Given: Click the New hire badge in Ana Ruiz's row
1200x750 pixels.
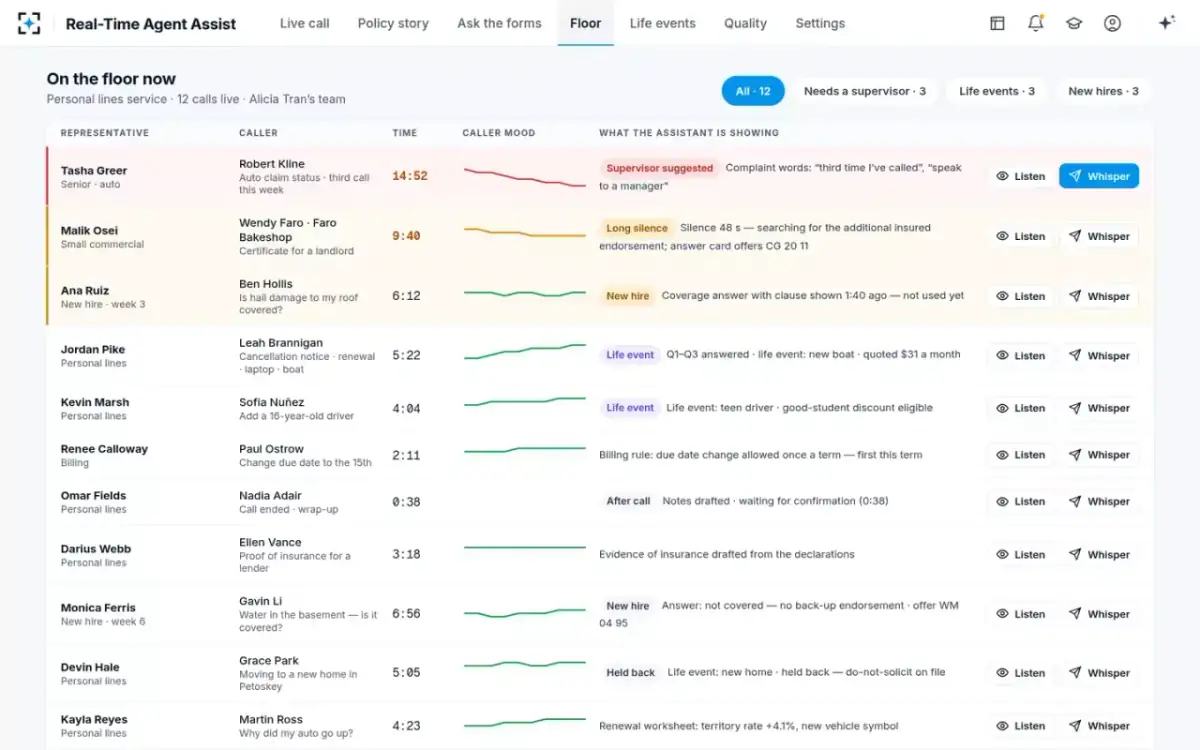Looking at the screenshot, I should coord(627,296).
